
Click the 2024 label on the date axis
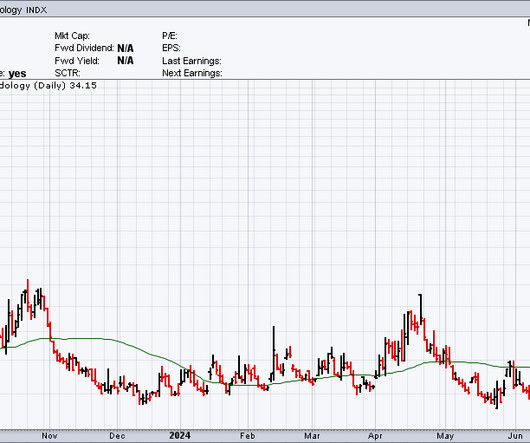point(180,436)
